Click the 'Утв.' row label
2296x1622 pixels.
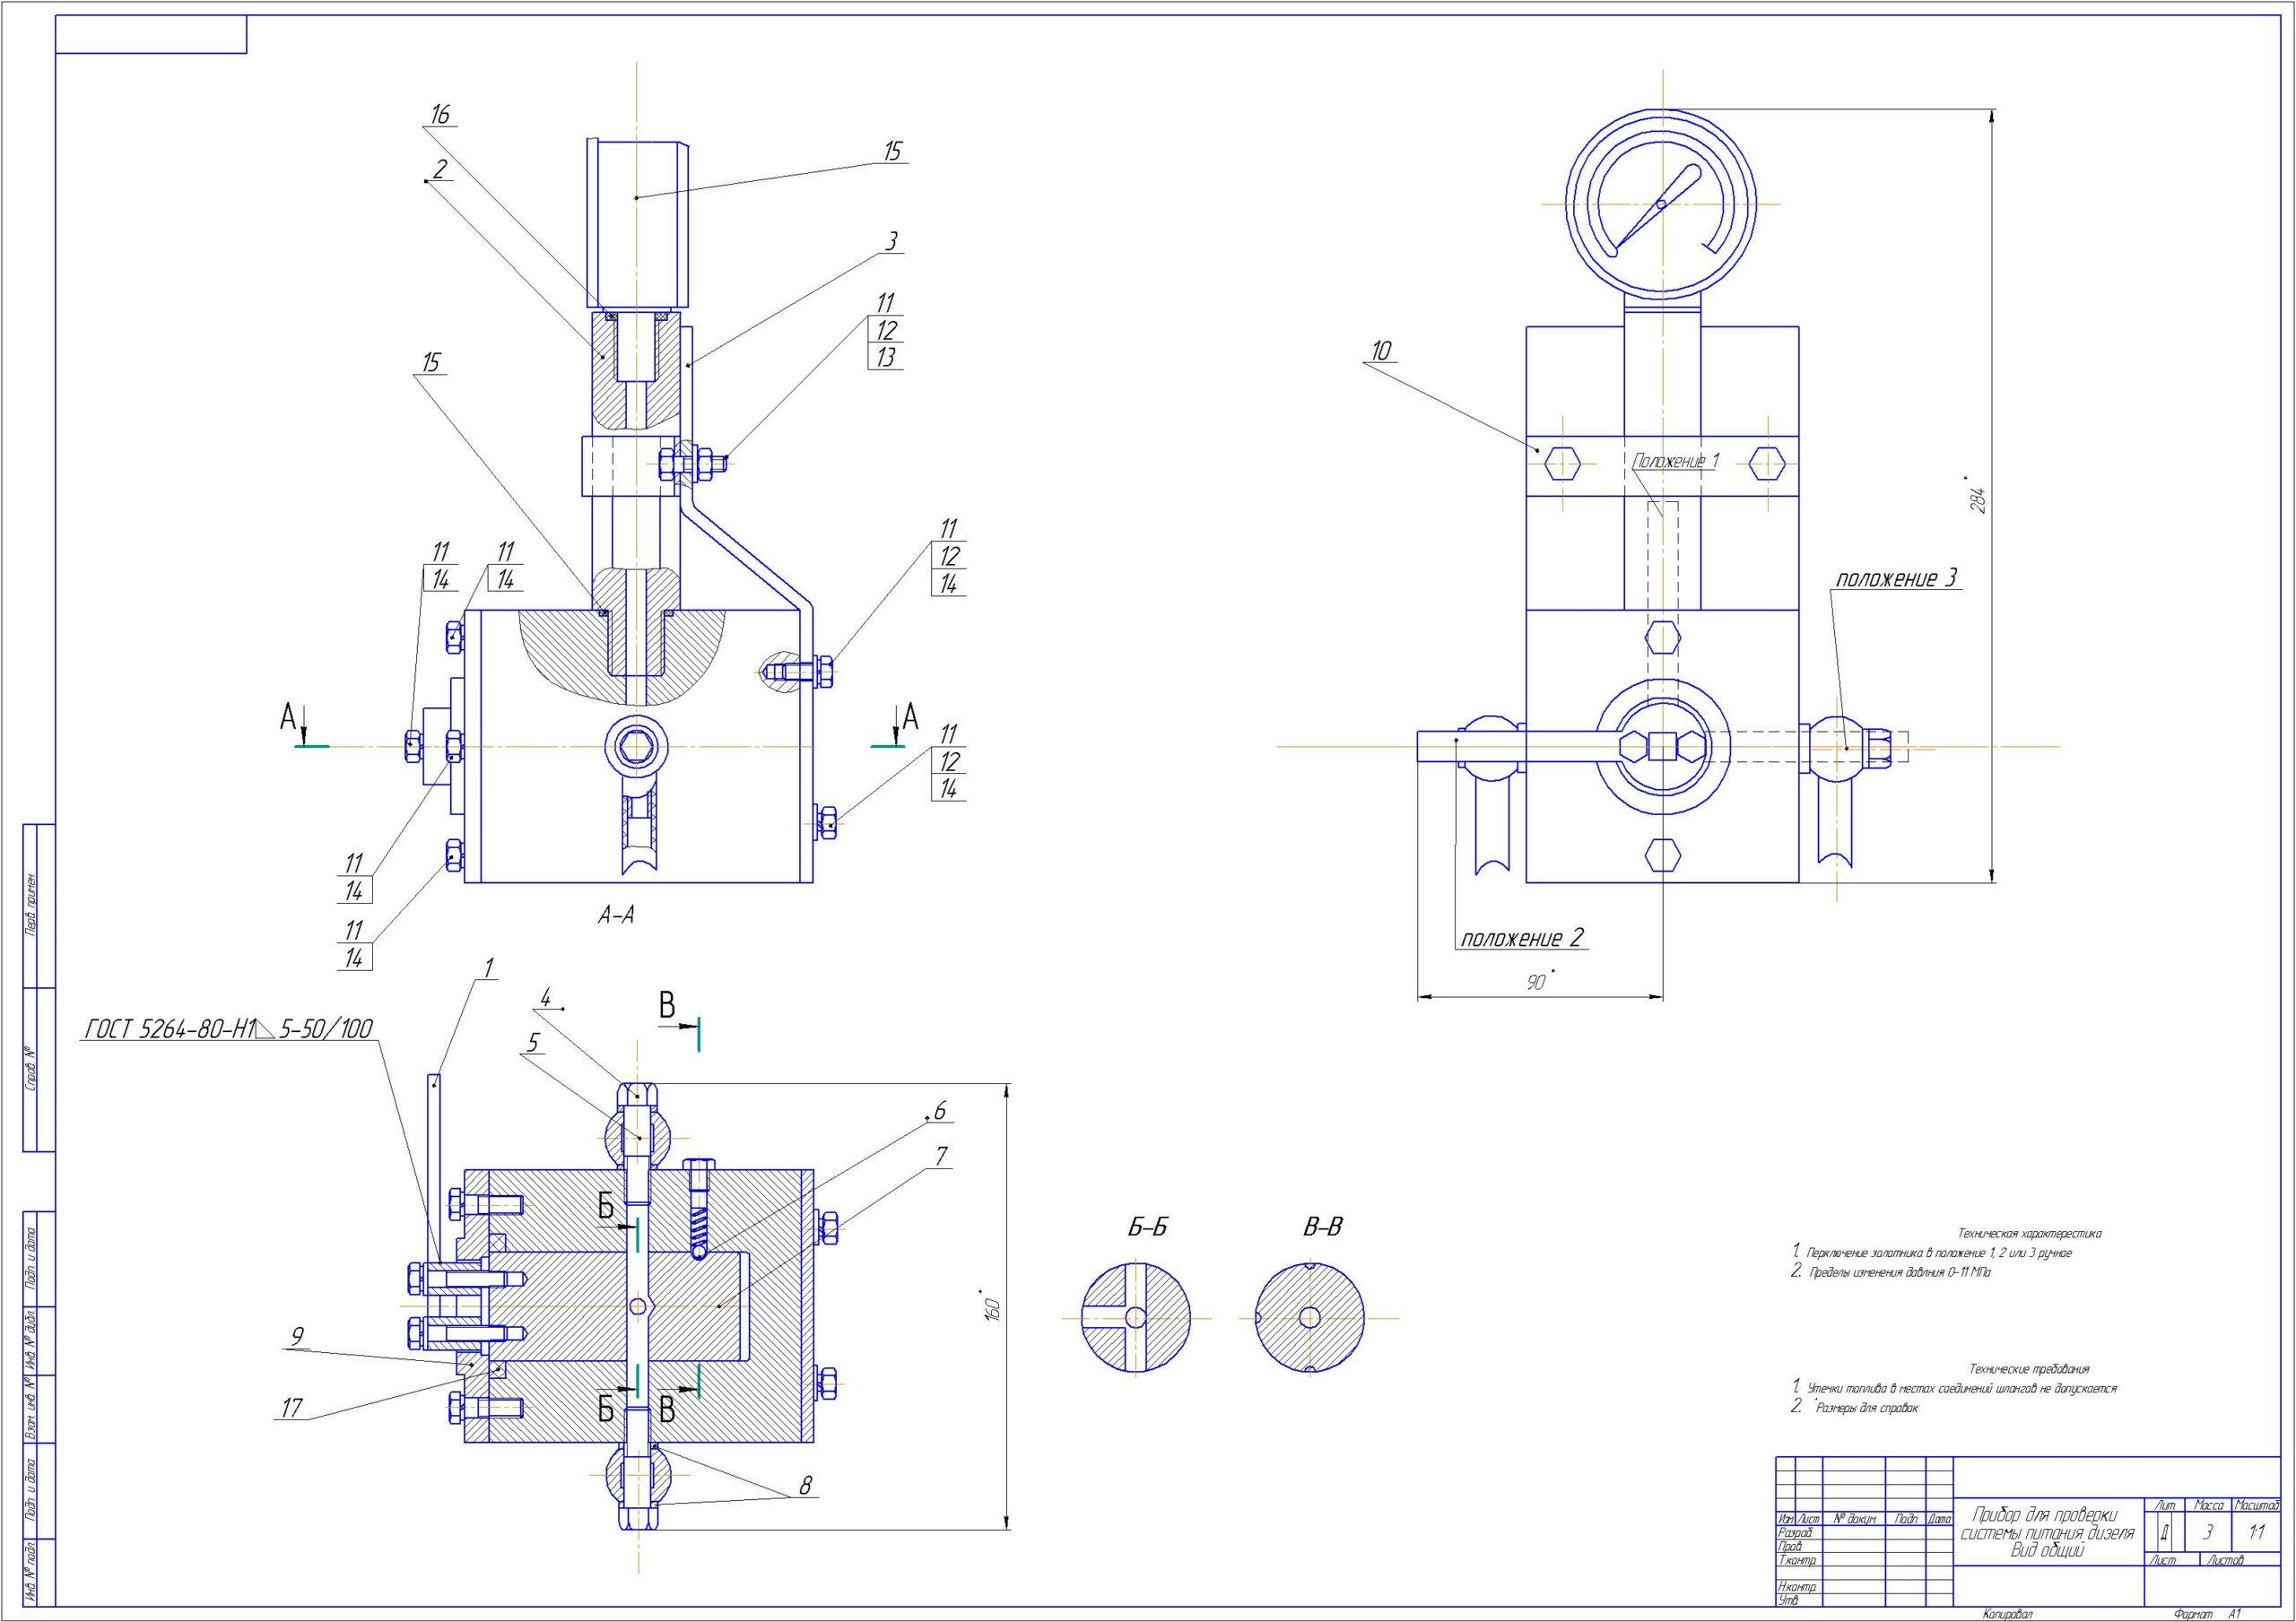1789,1600
